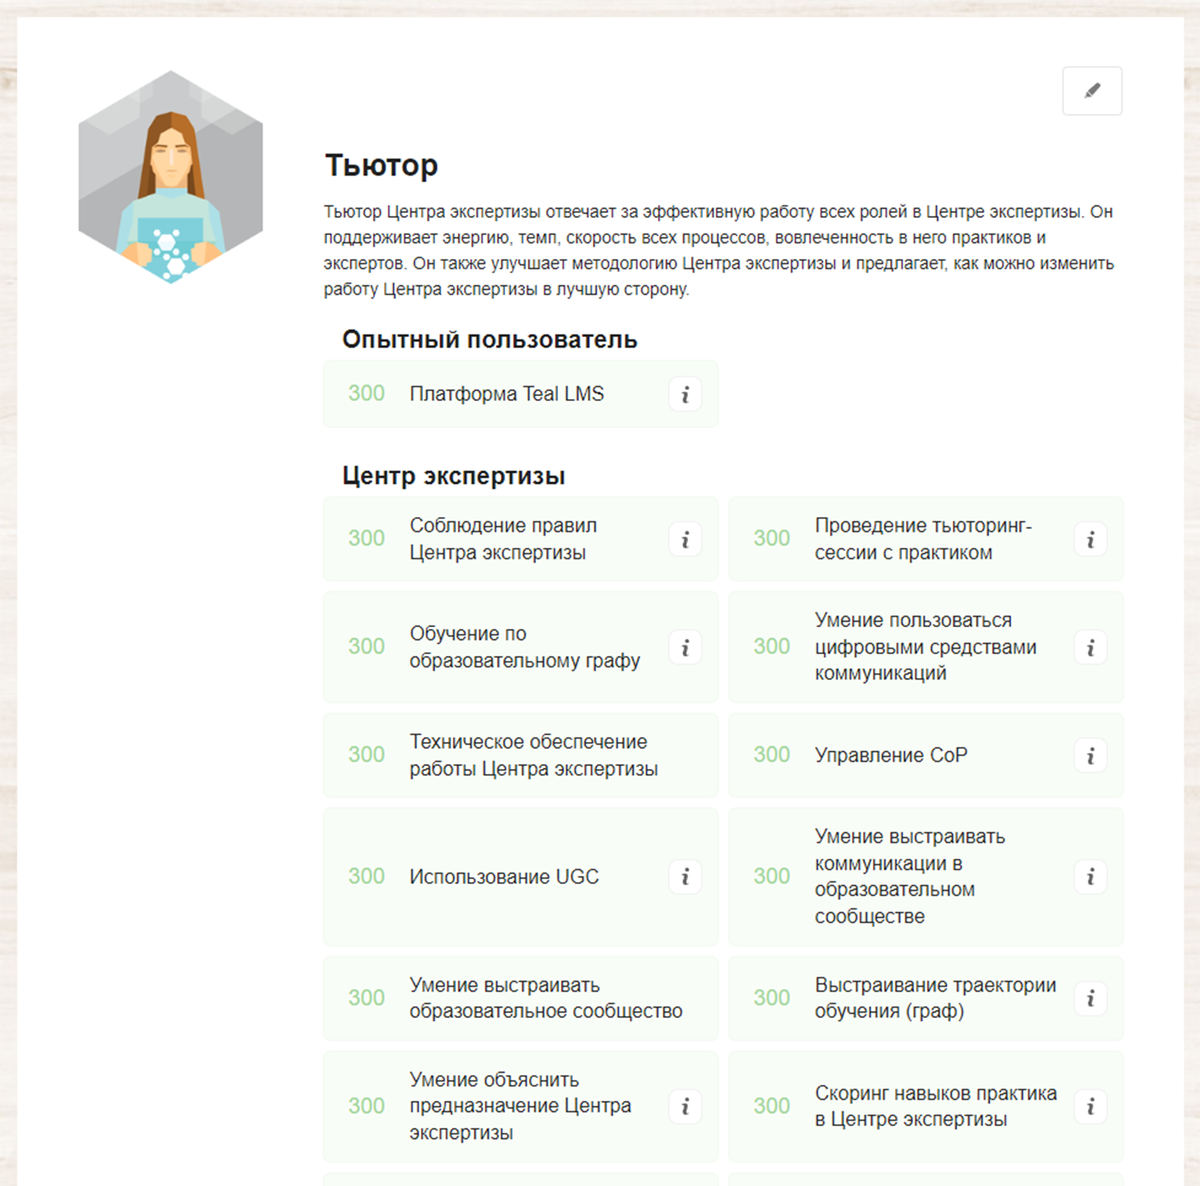Open info icon for Платформа Teal LMS

click(685, 394)
